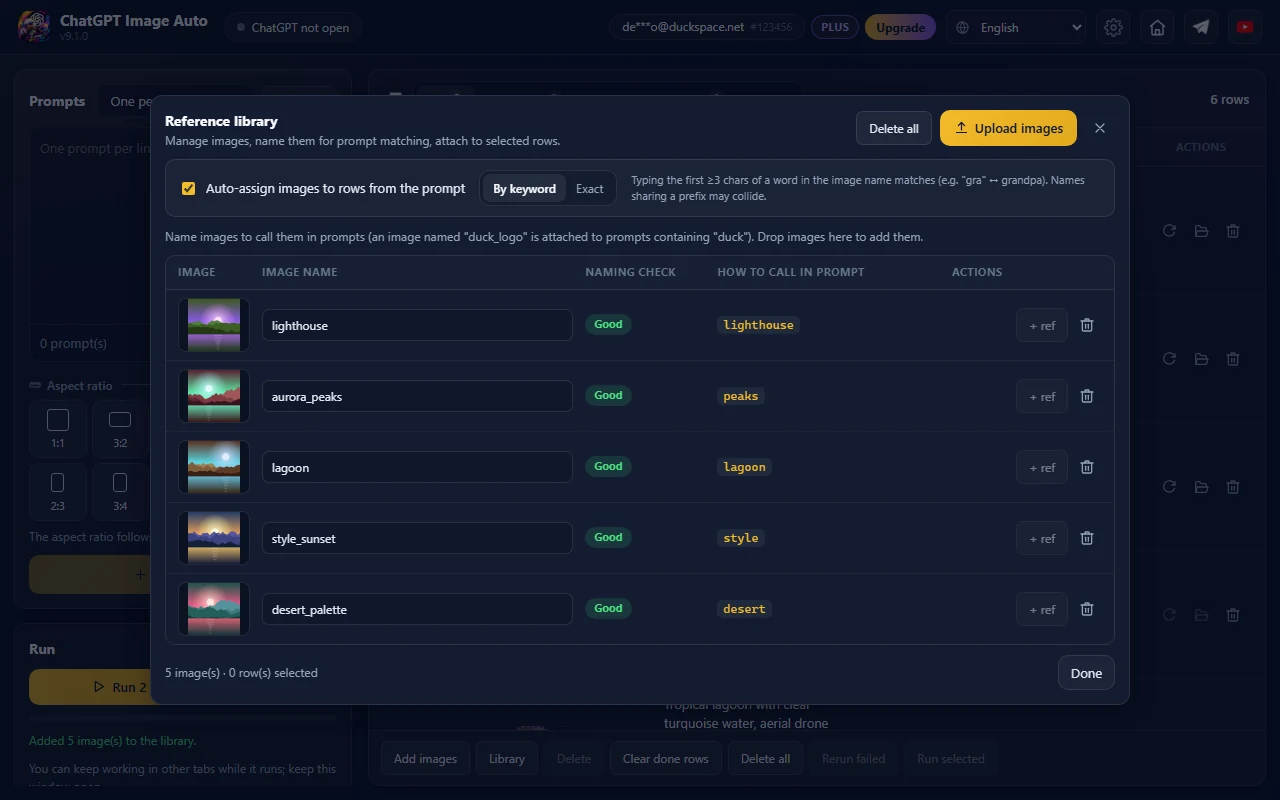Close the Reference library dialog
The width and height of the screenshot is (1280, 800).
click(x=1100, y=128)
